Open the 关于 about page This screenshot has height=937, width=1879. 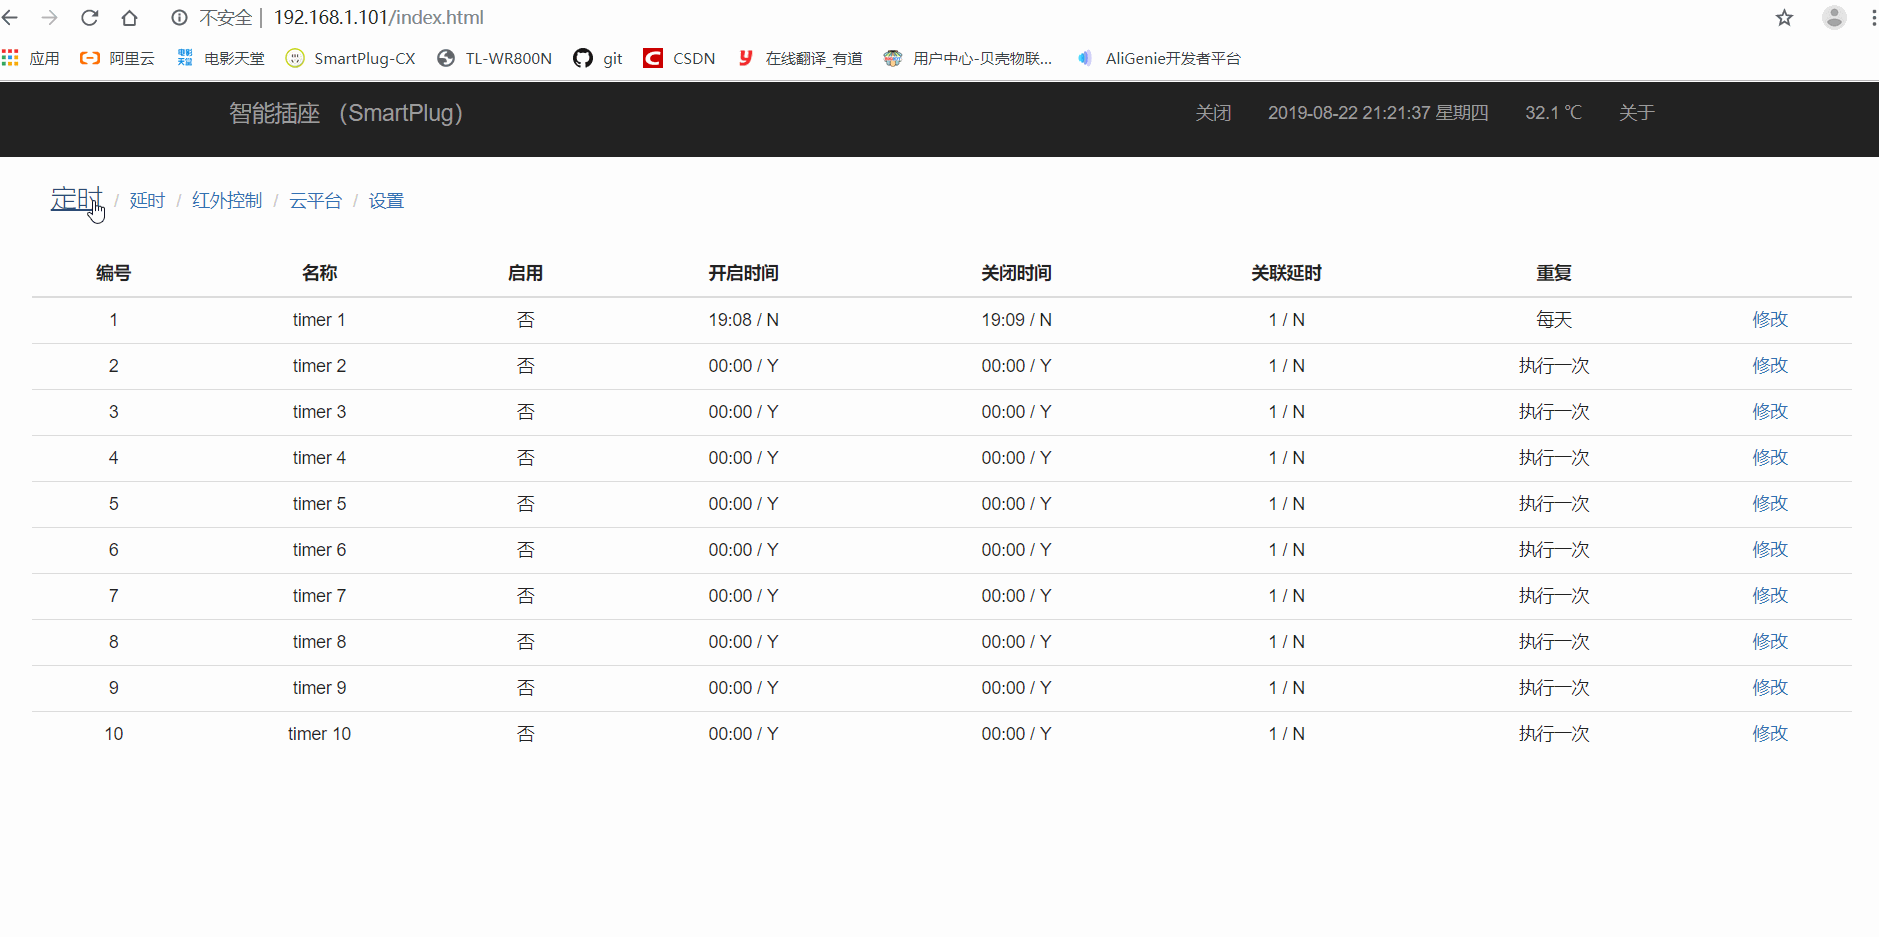[1637, 113]
